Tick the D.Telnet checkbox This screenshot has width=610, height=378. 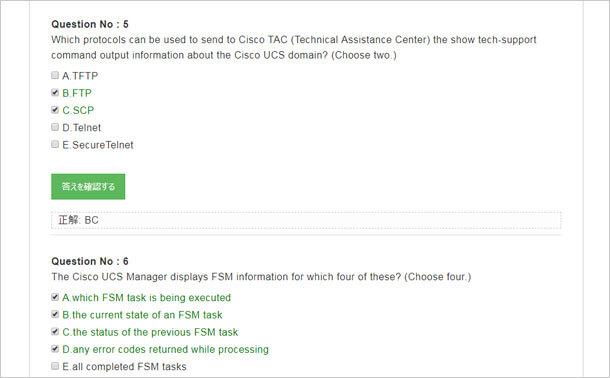point(55,127)
